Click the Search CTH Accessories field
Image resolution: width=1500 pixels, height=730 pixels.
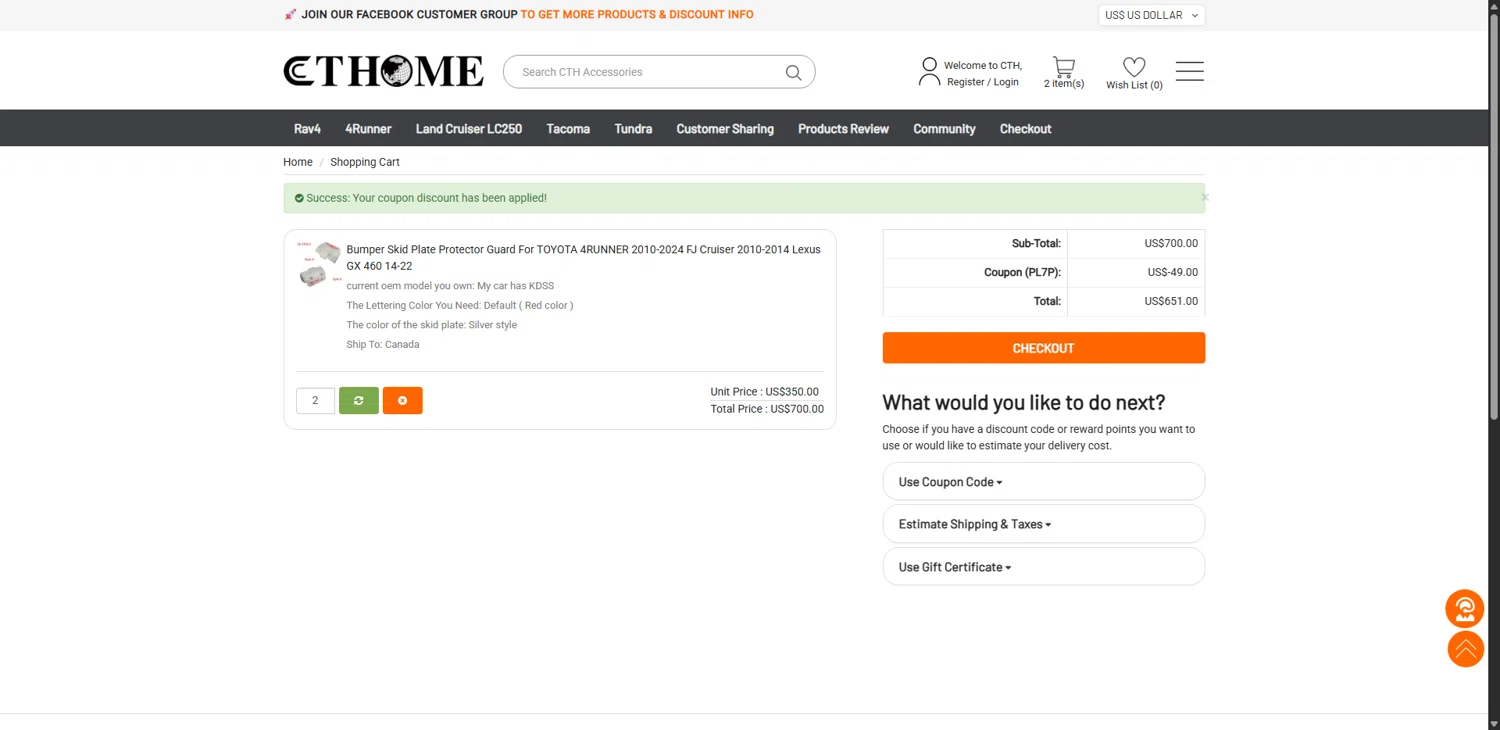pyautogui.click(x=650, y=72)
